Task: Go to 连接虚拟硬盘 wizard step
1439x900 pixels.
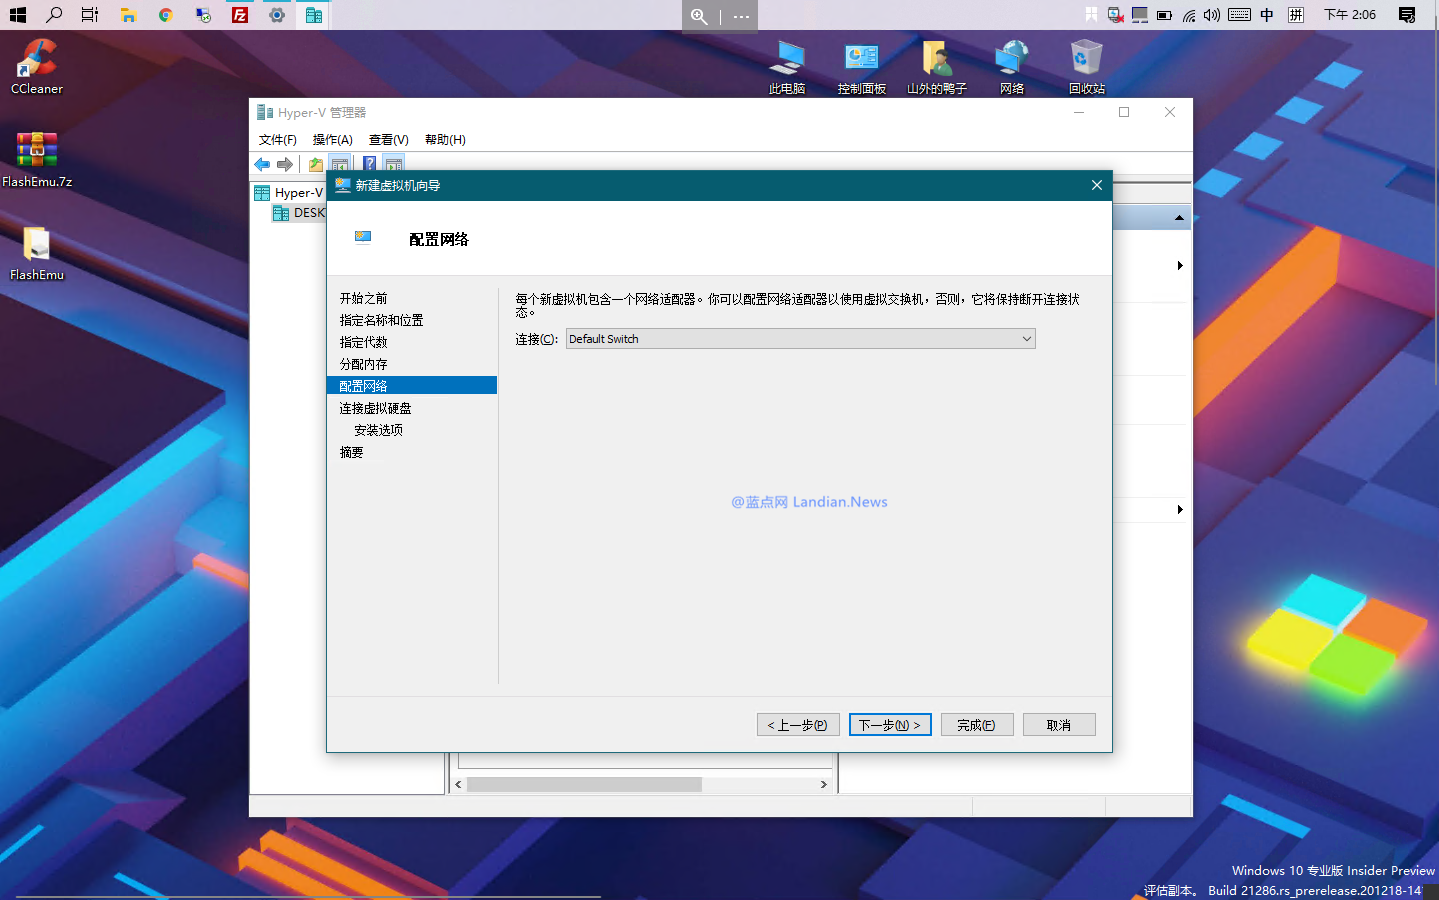Action: 375,408
